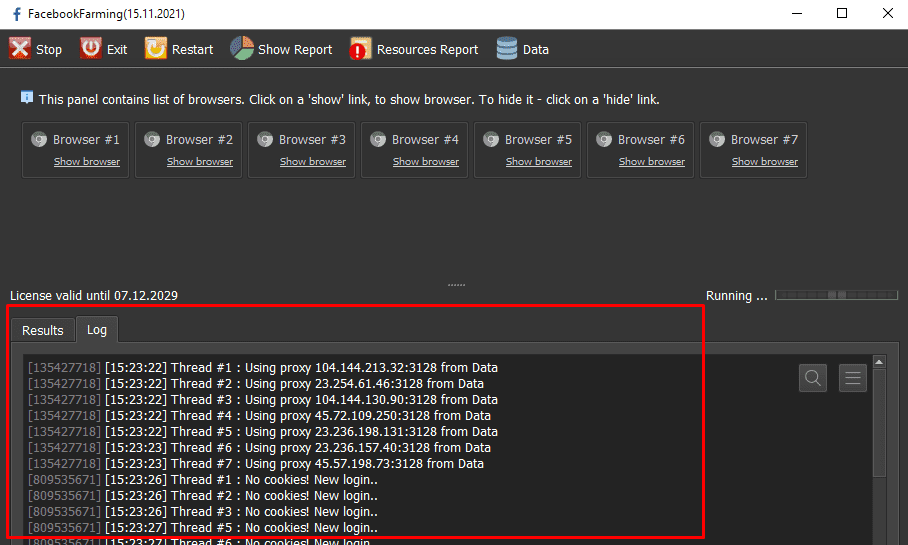Click the Exit toolbar label

(x=117, y=50)
